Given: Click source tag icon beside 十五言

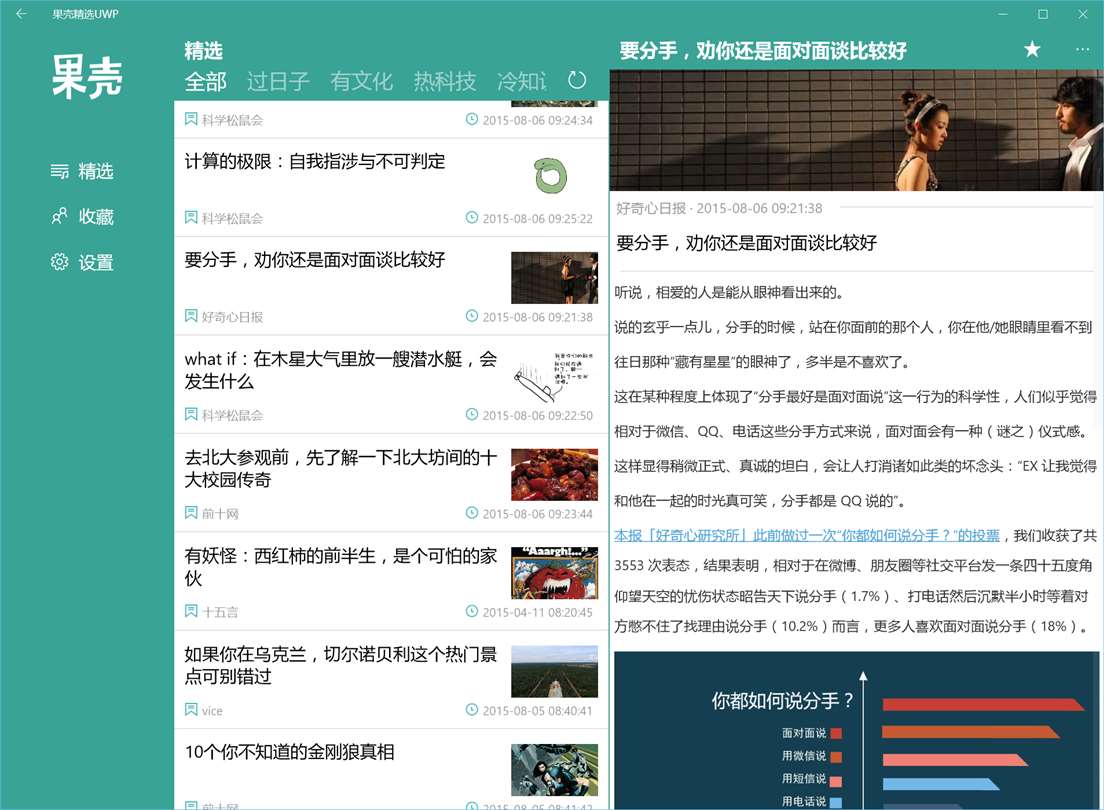Looking at the screenshot, I should click(191, 611).
